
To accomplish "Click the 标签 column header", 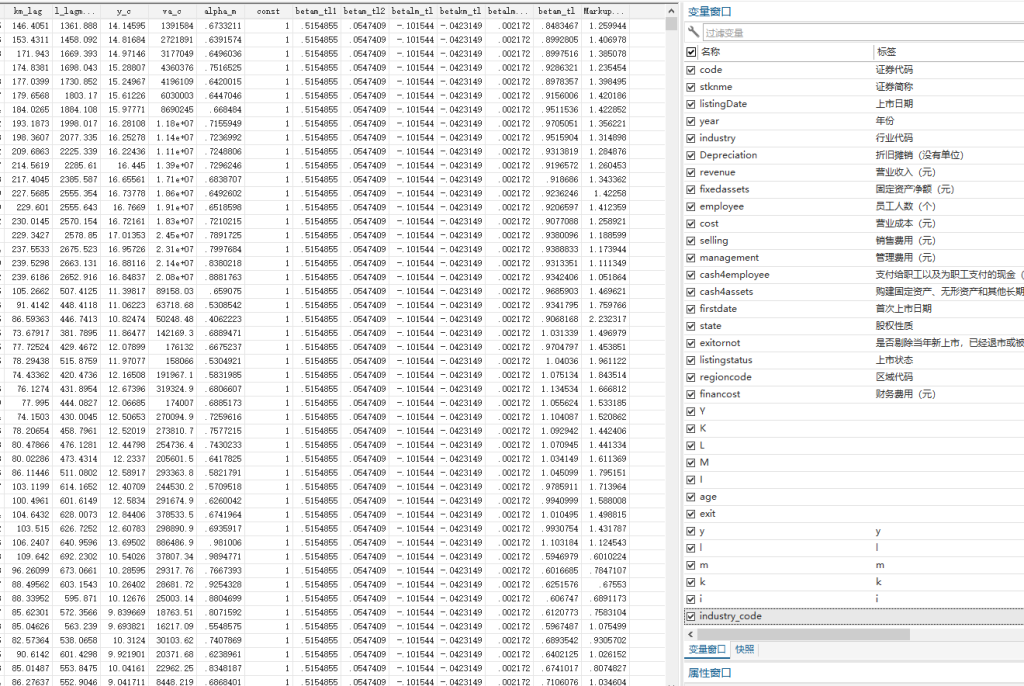I will click(x=886, y=52).
